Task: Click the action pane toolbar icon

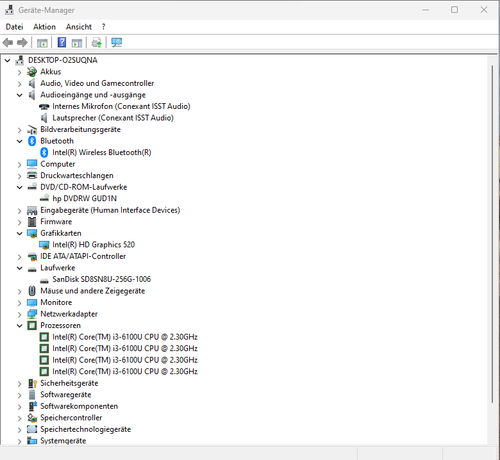Action: pos(77,43)
